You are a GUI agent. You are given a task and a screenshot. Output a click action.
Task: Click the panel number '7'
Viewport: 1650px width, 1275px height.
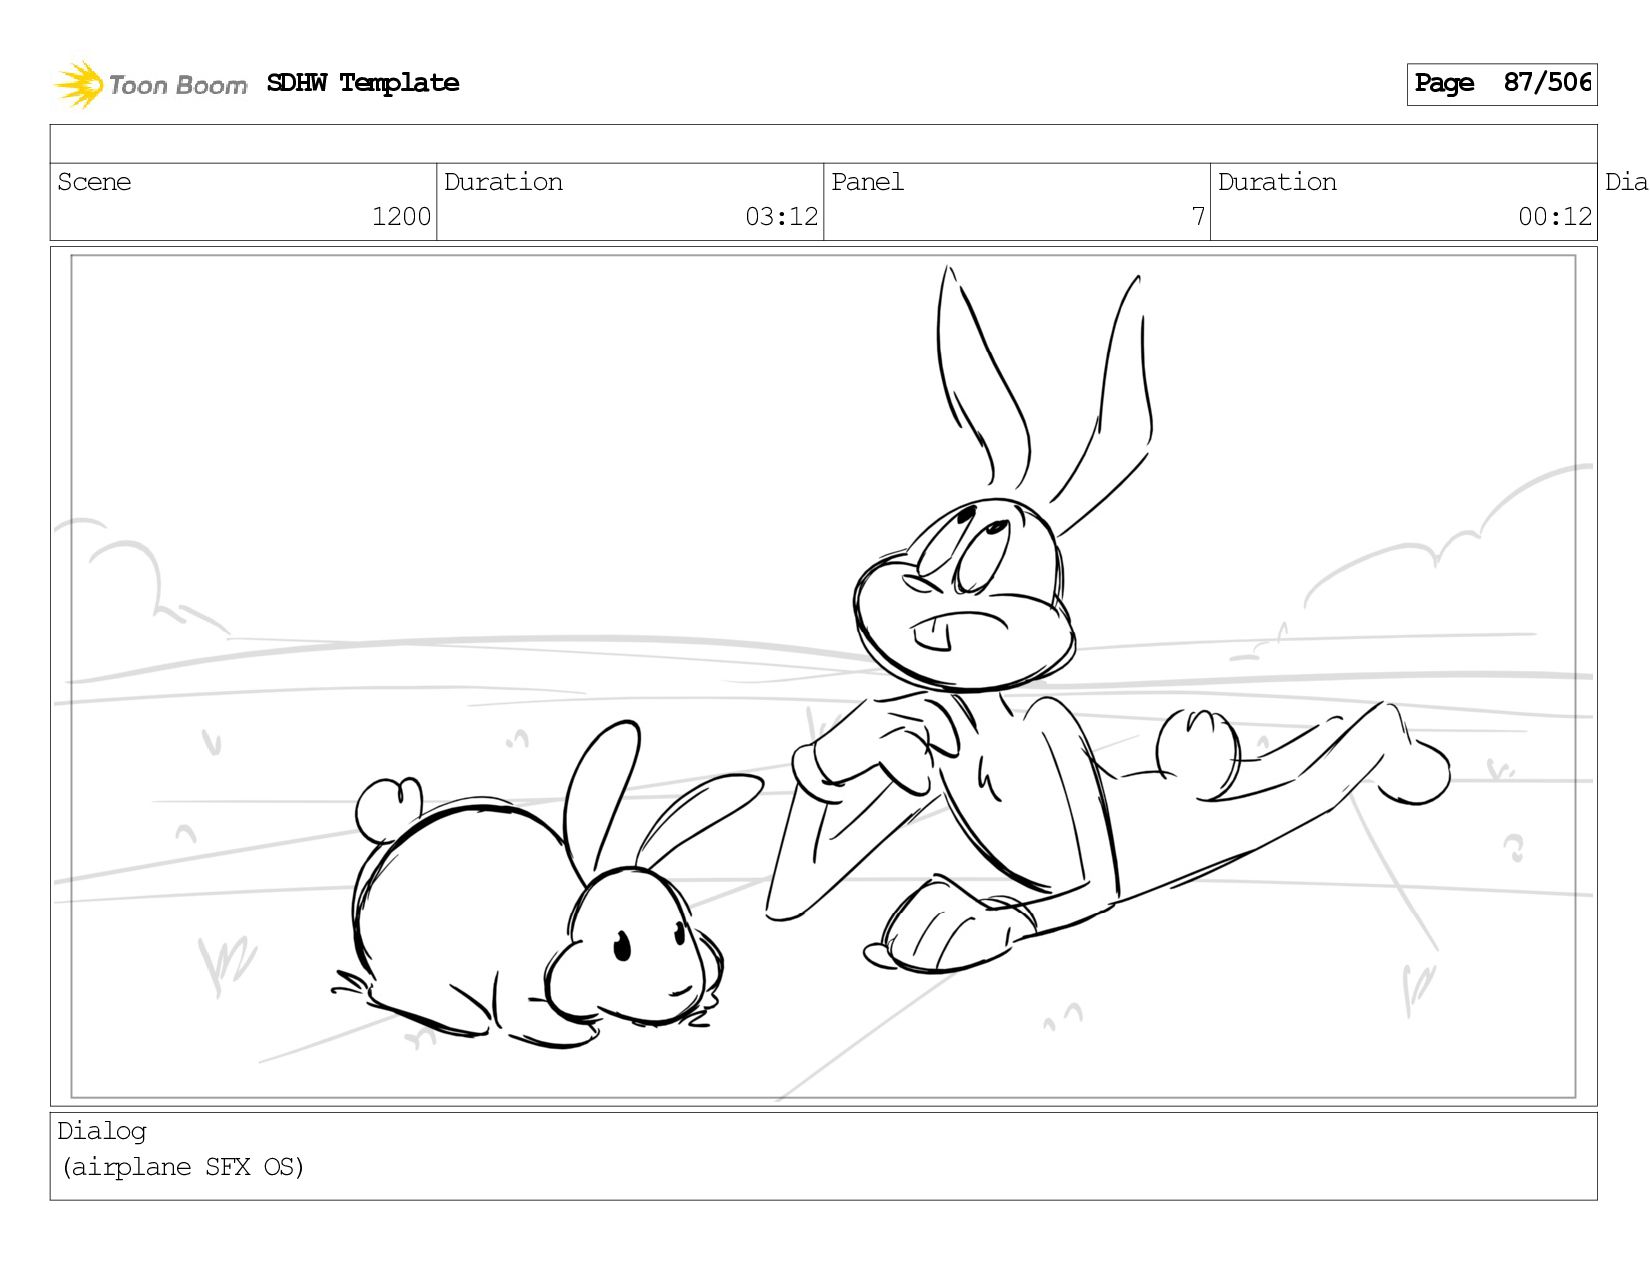click(1198, 217)
